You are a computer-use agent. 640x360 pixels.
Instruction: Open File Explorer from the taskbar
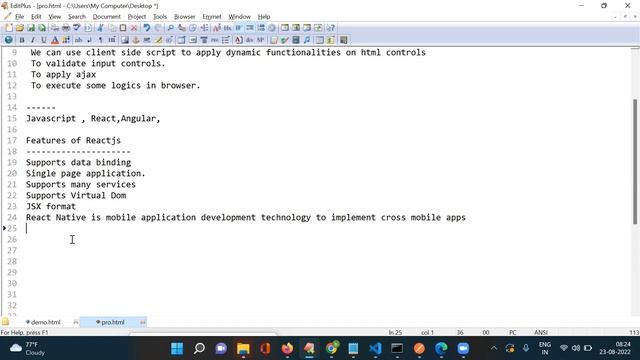tap(243, 349)
